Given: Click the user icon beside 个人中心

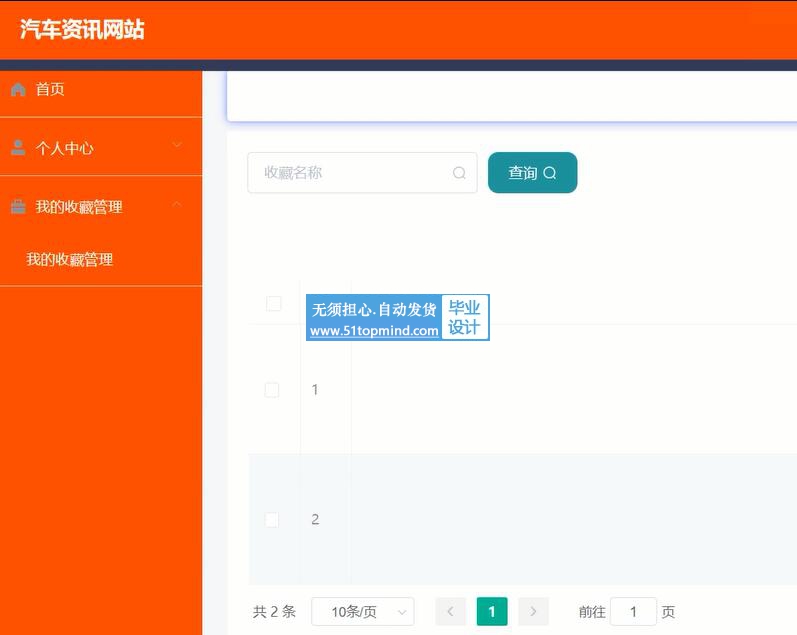Looking at the screenshot, I should [x=18, y=147].
